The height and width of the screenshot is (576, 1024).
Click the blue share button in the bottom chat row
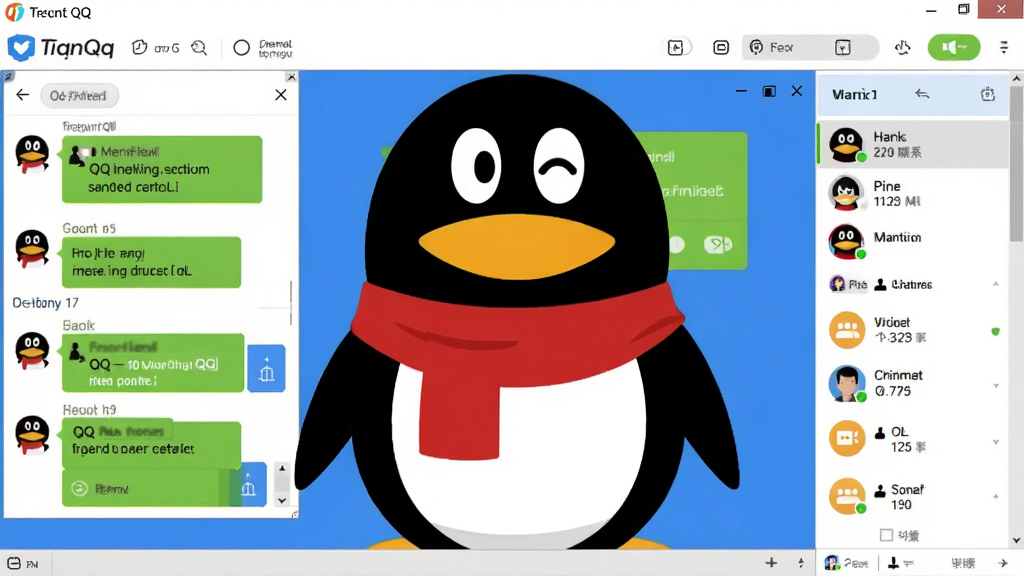pyautogui.click(x=248, y=485)
